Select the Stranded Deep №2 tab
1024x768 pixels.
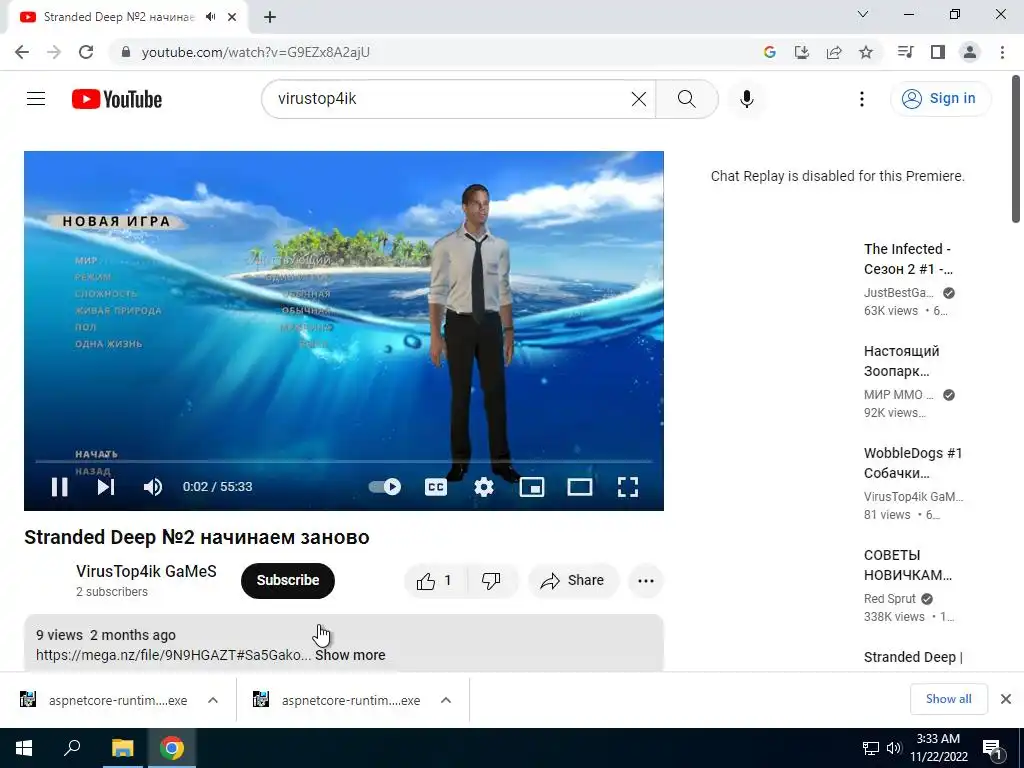click(x=118, y=17)
